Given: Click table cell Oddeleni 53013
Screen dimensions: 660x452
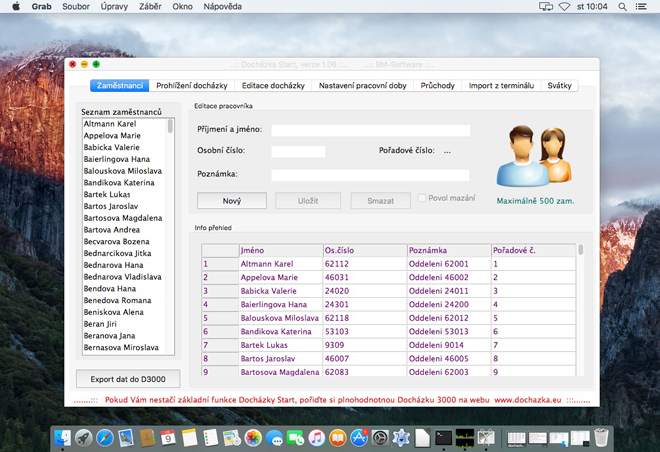Looking at the screenshot, I should 449,331.
